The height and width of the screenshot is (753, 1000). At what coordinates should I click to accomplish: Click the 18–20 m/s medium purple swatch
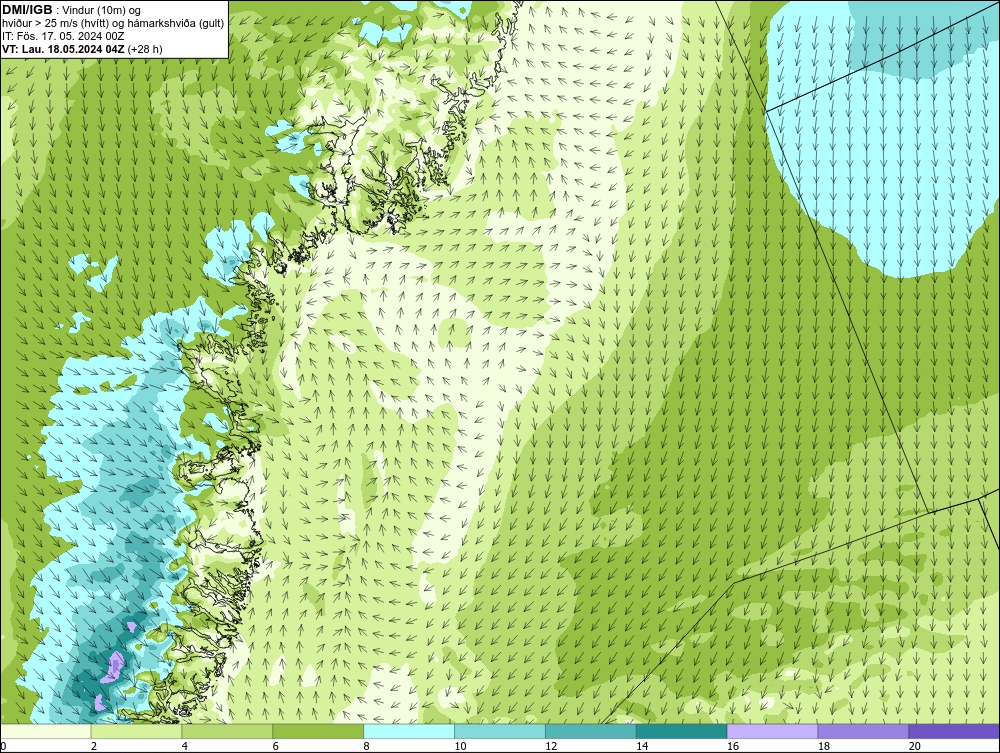click(864, 731)
